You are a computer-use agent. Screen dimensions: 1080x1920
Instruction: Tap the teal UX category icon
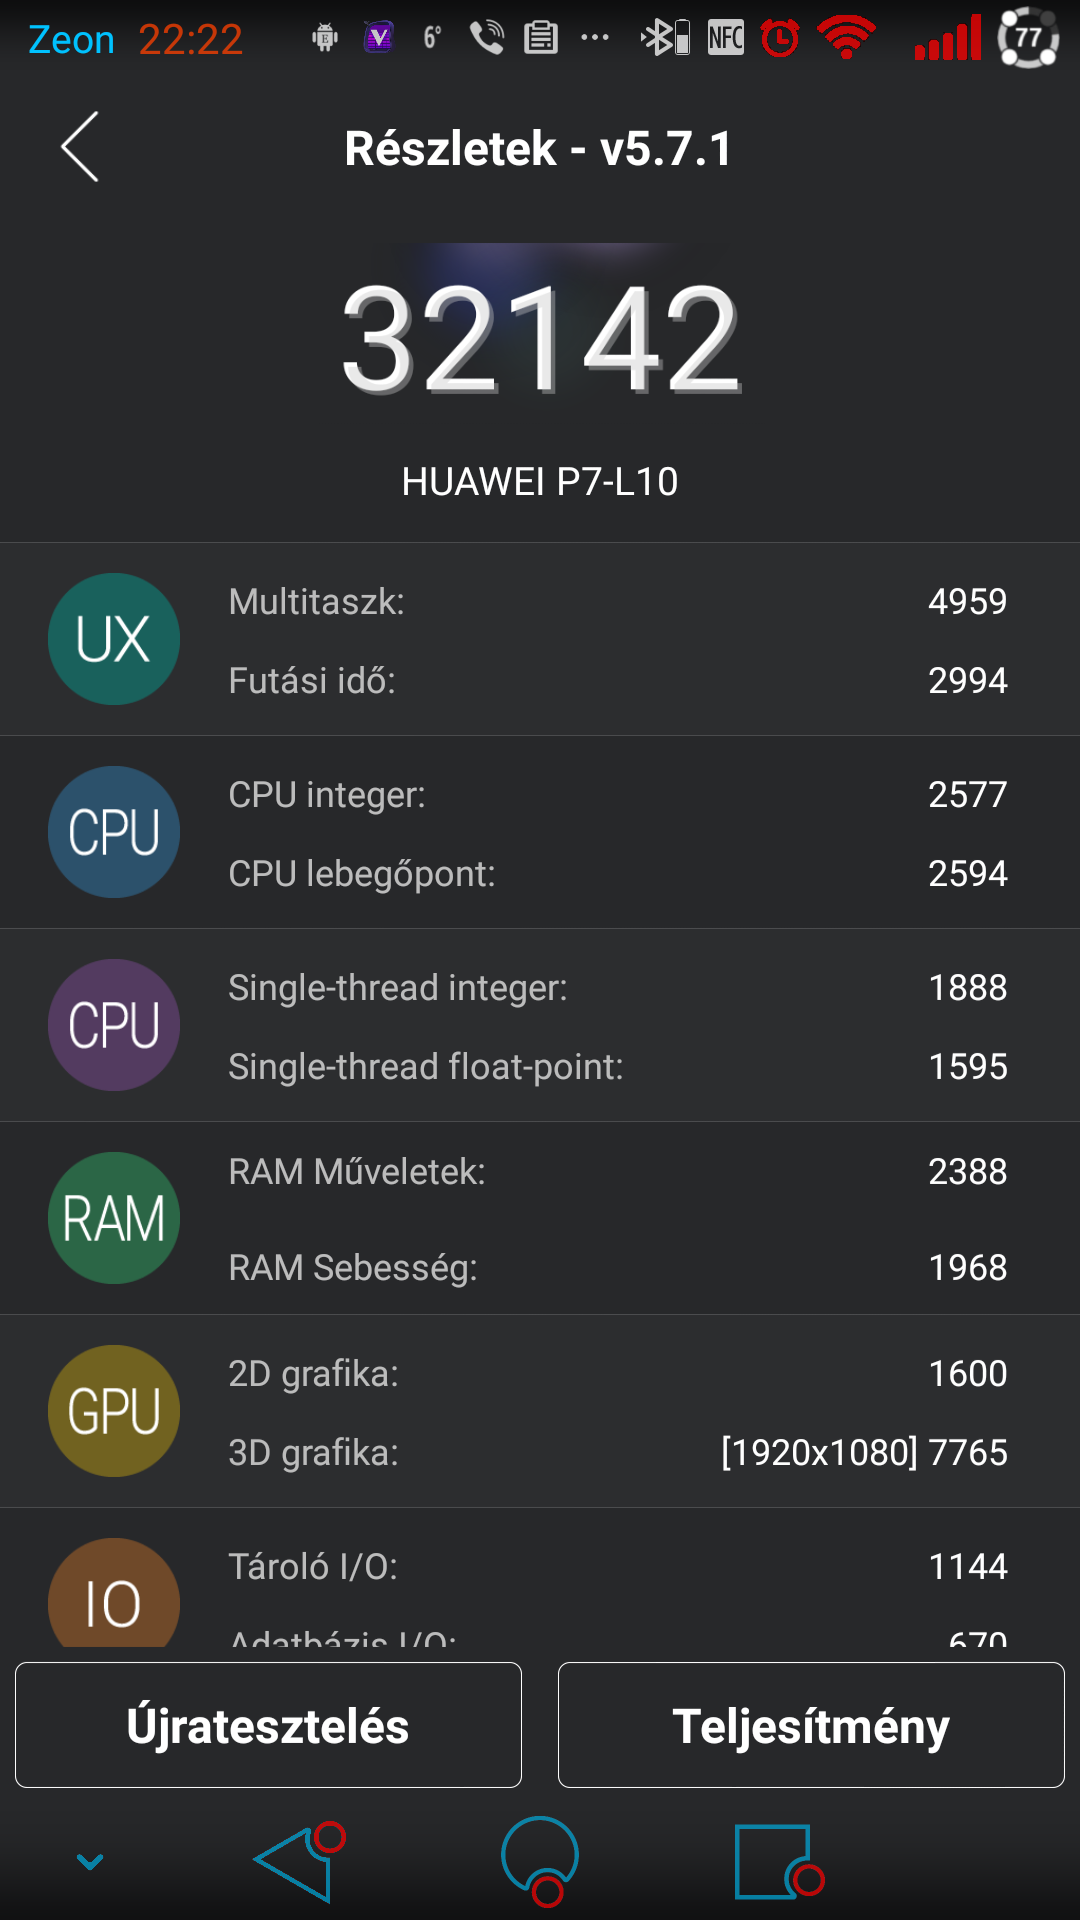pos(114,639)
